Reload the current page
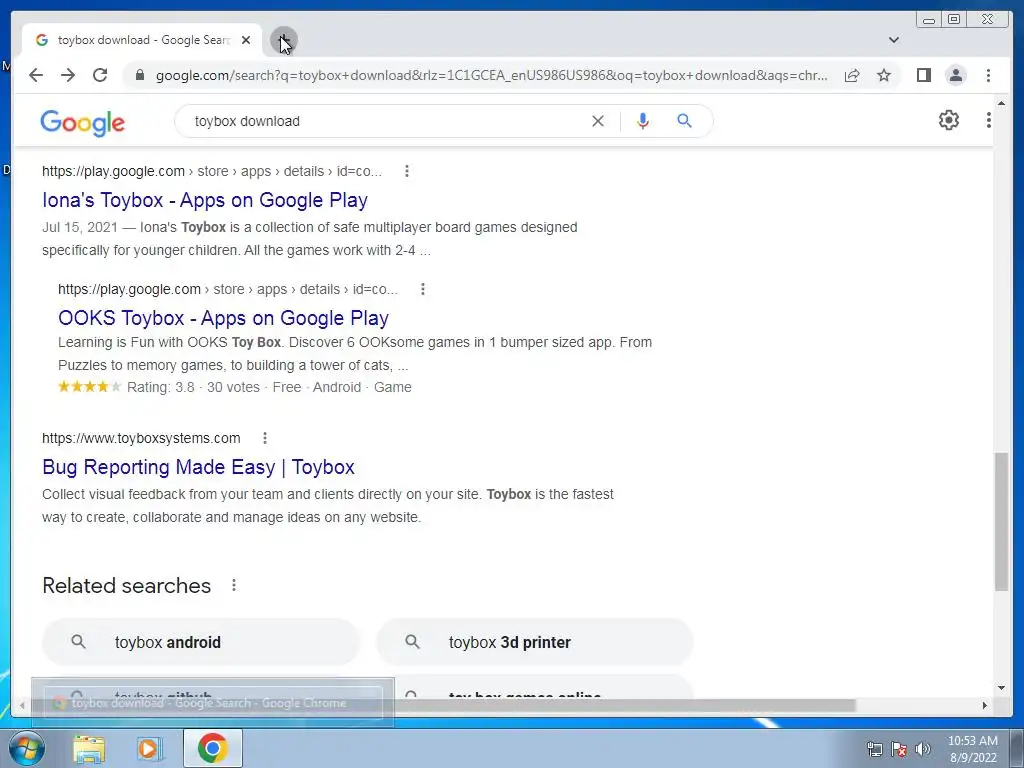1024x768 pixels. [100, 75]
